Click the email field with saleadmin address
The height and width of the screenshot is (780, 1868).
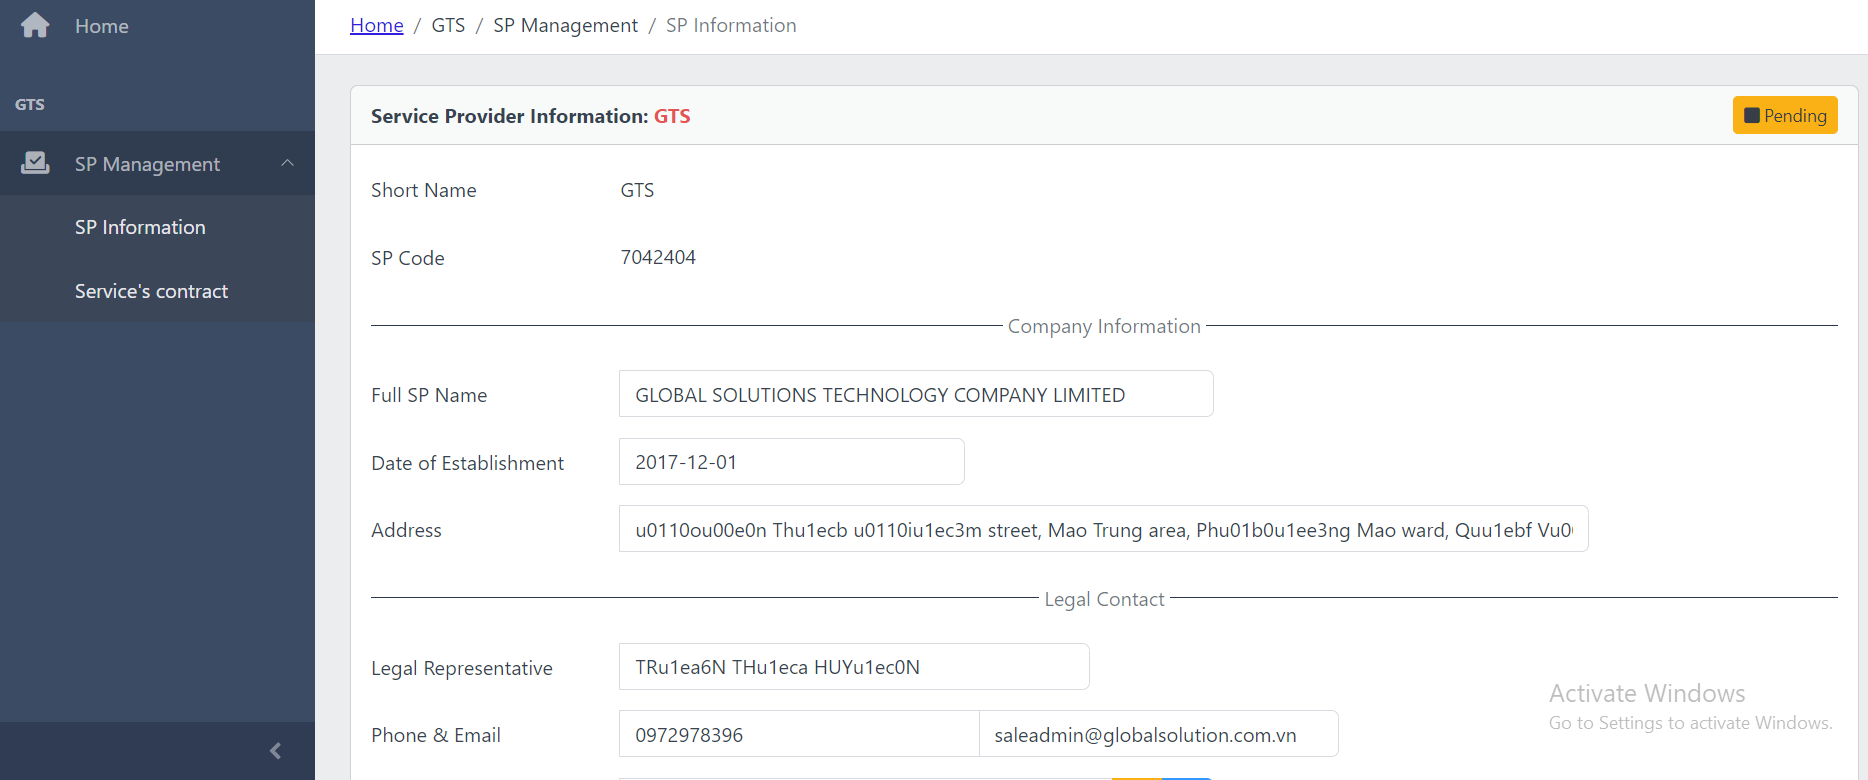(1158, 734)
